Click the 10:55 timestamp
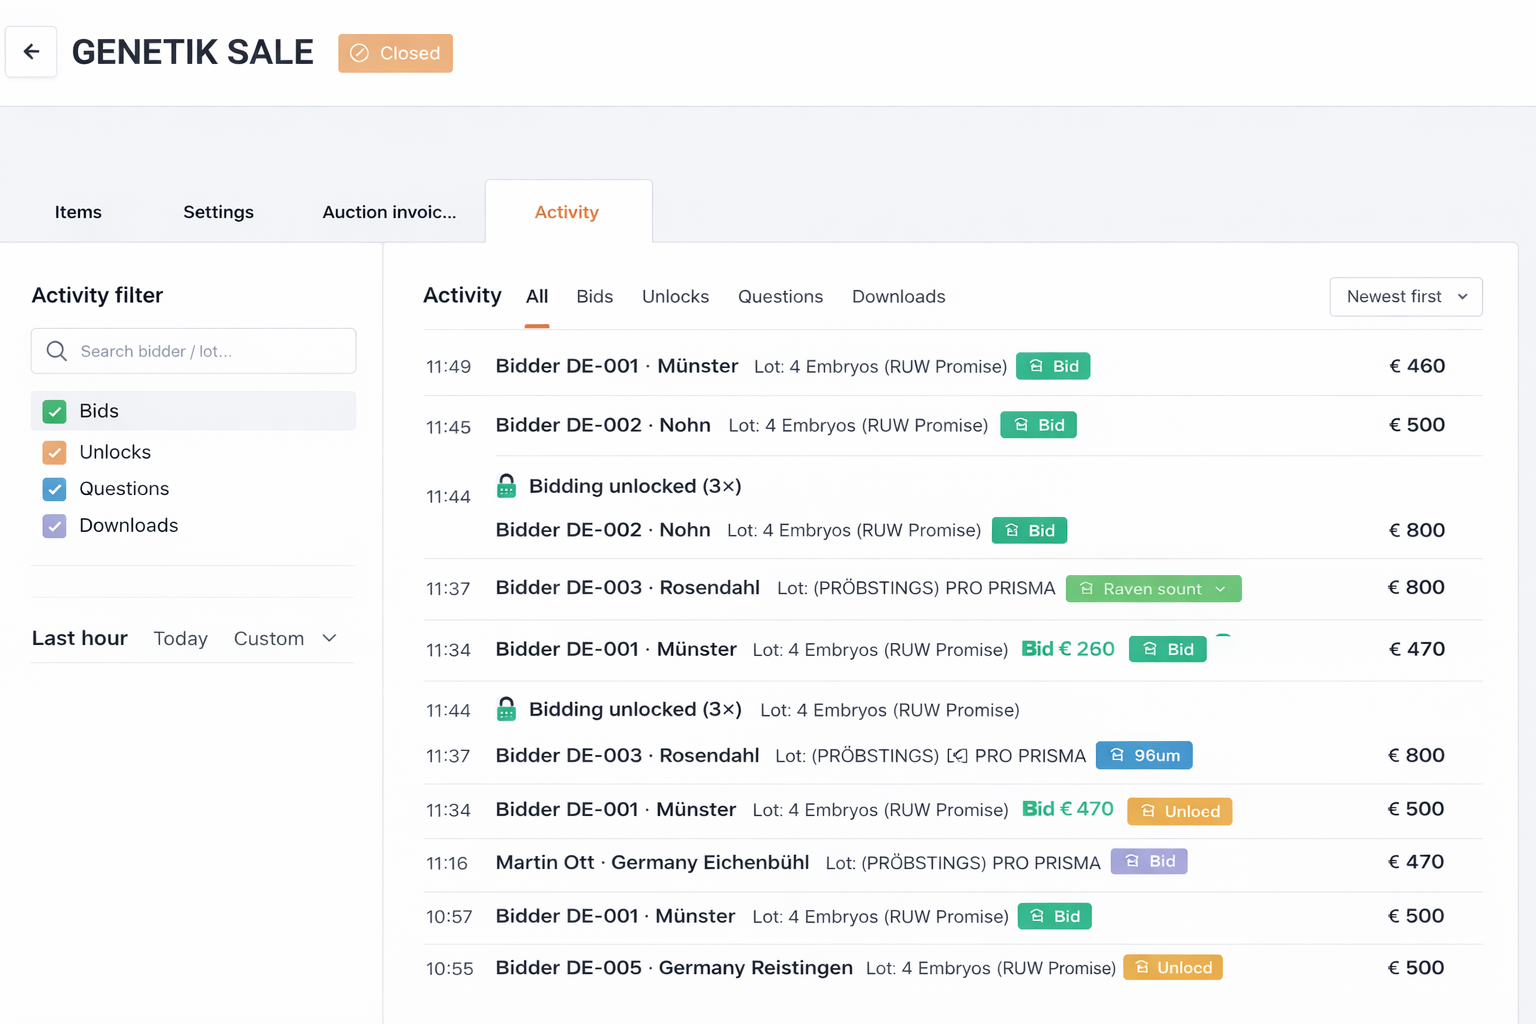1536x1024 pixels. pyautogui.click(x=450, y=969)
